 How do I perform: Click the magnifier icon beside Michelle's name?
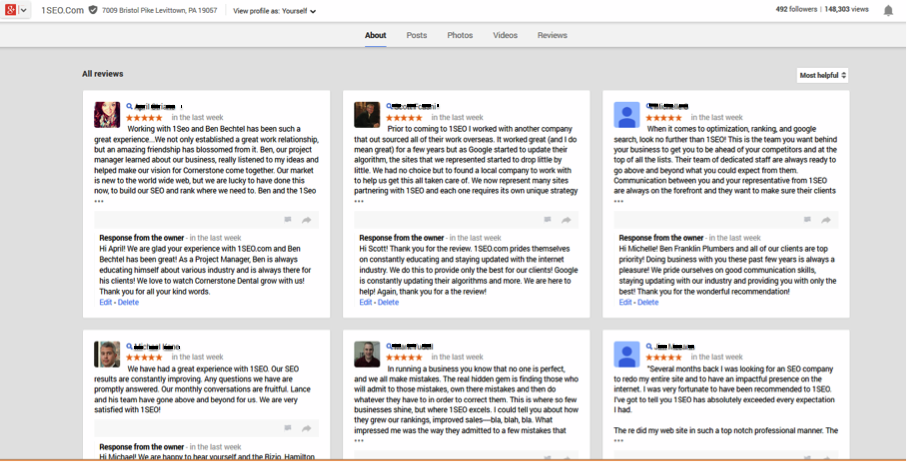(649, 106)
